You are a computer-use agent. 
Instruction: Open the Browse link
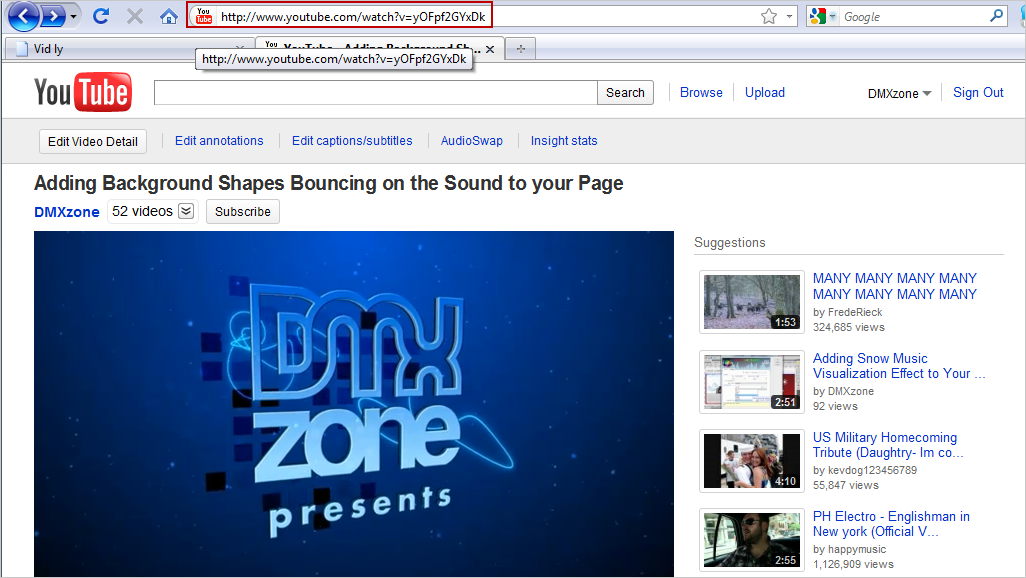point(701,92)
